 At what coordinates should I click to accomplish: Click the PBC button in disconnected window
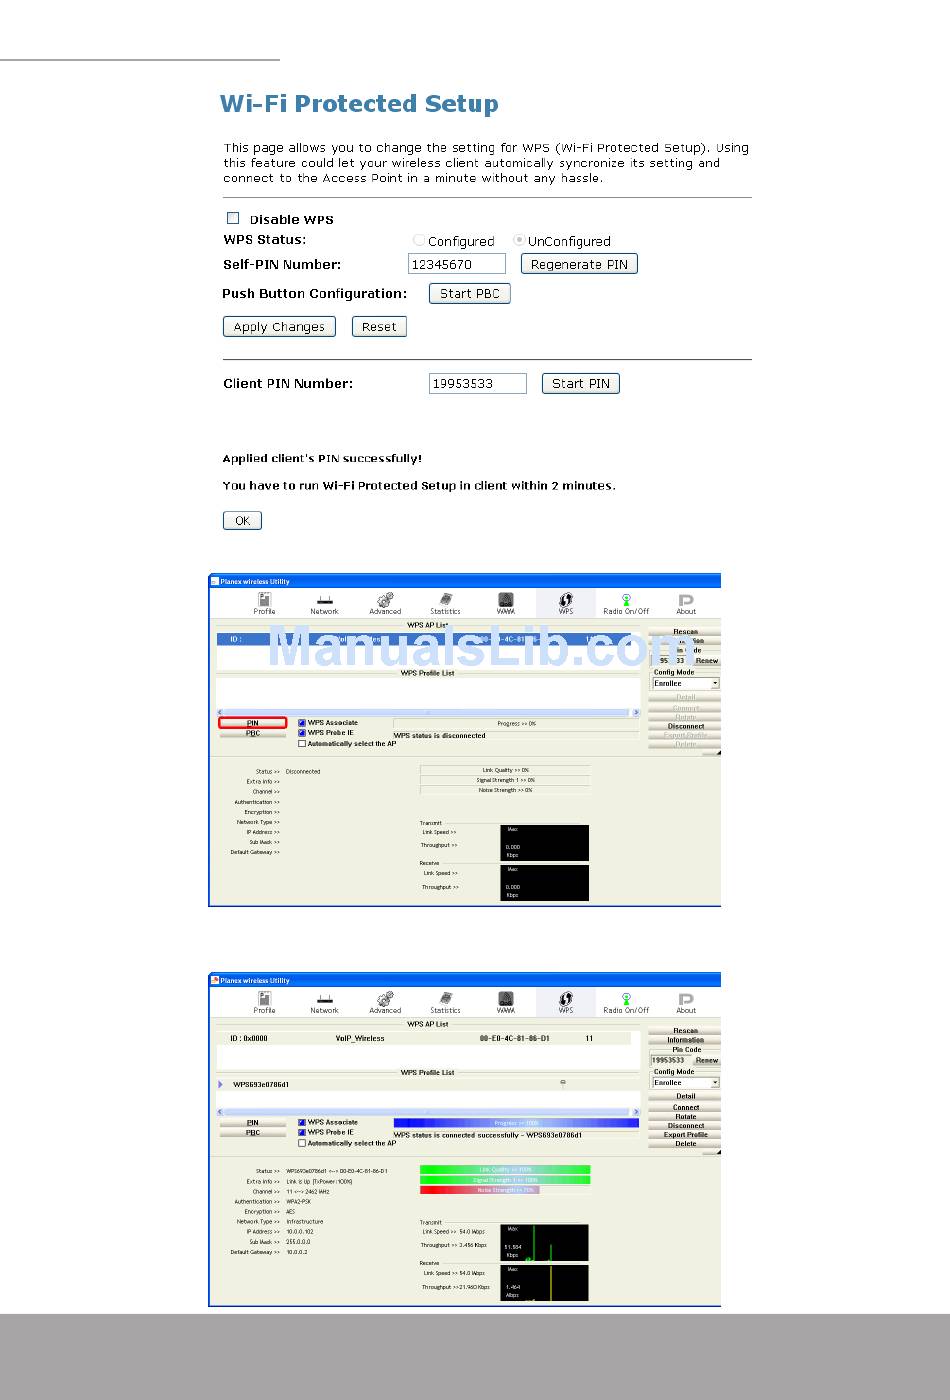(x=253, y=733)
